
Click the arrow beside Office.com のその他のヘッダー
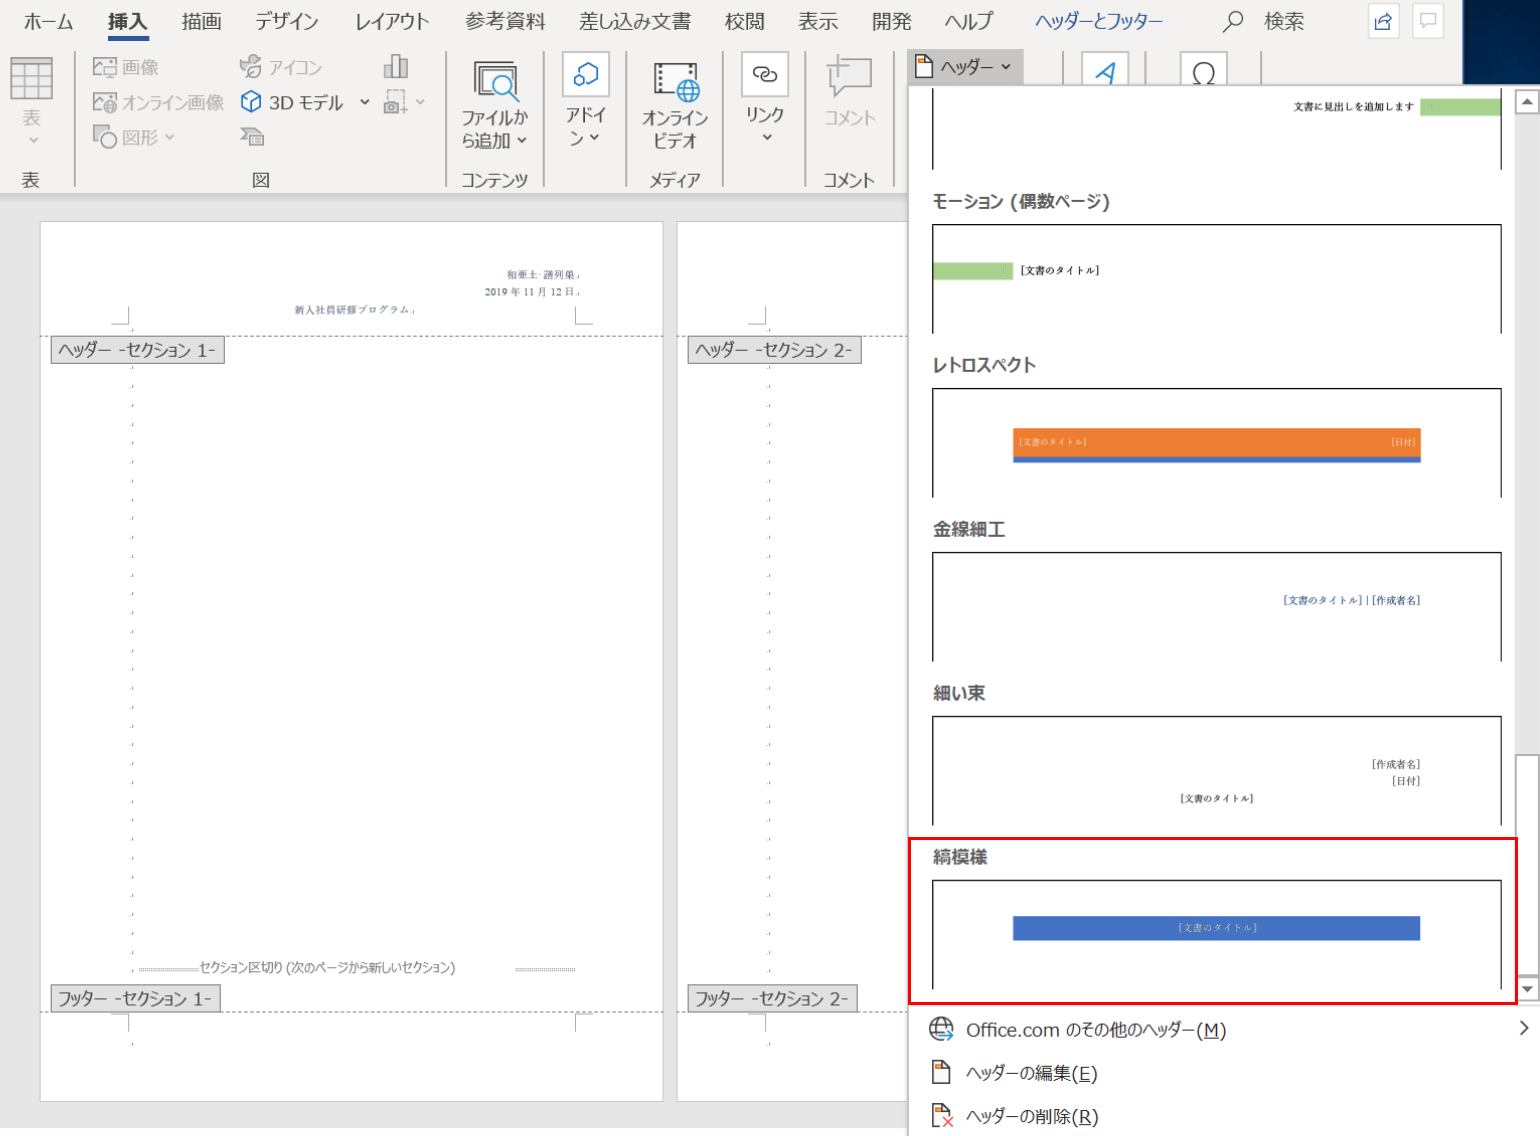point(1523,1029)
